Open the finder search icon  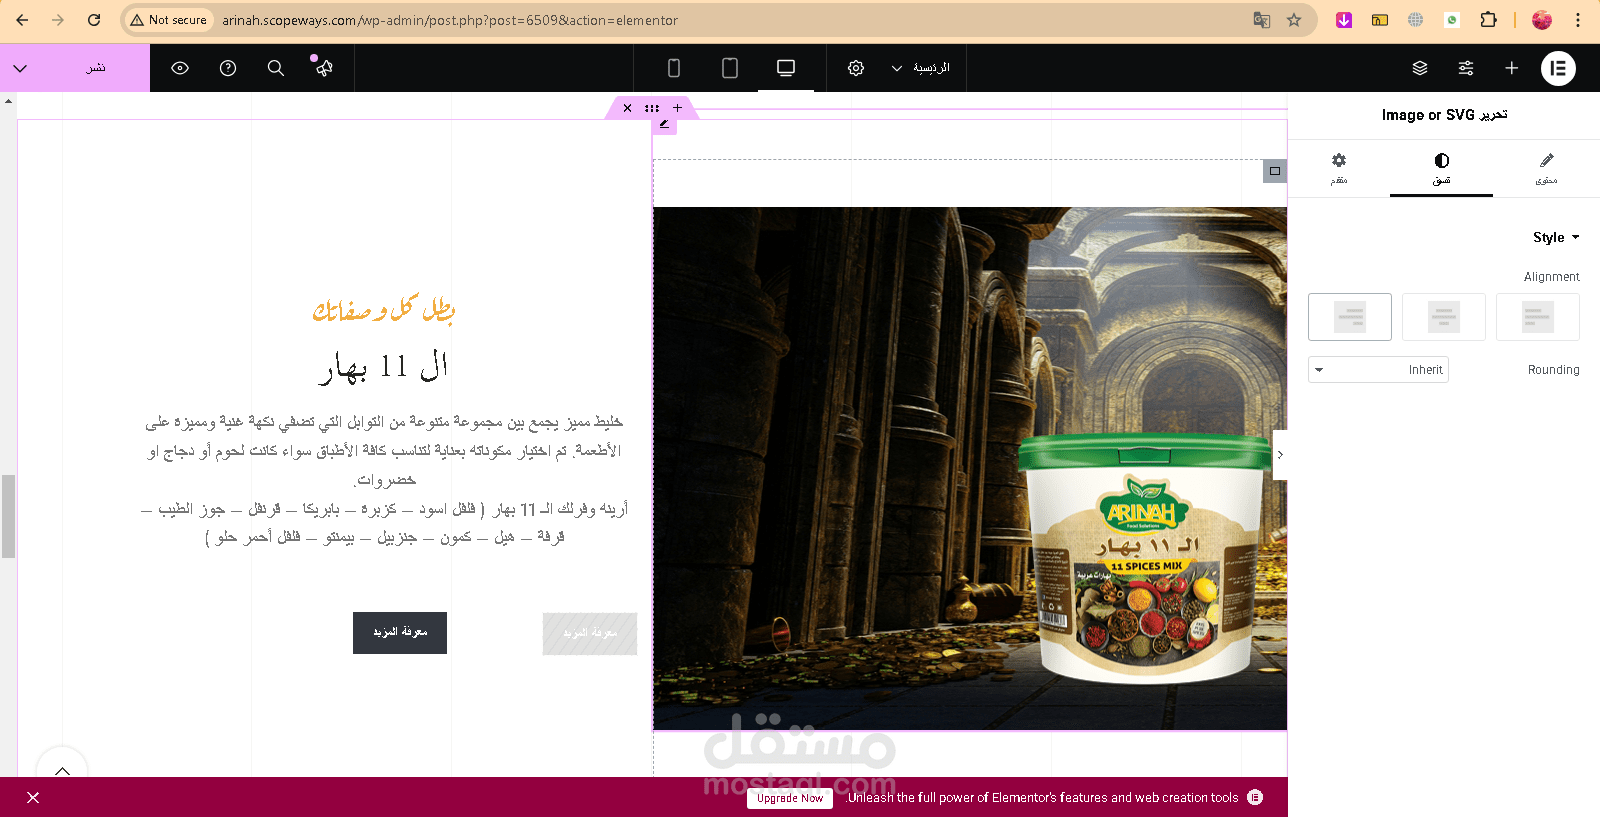[276, 68]
